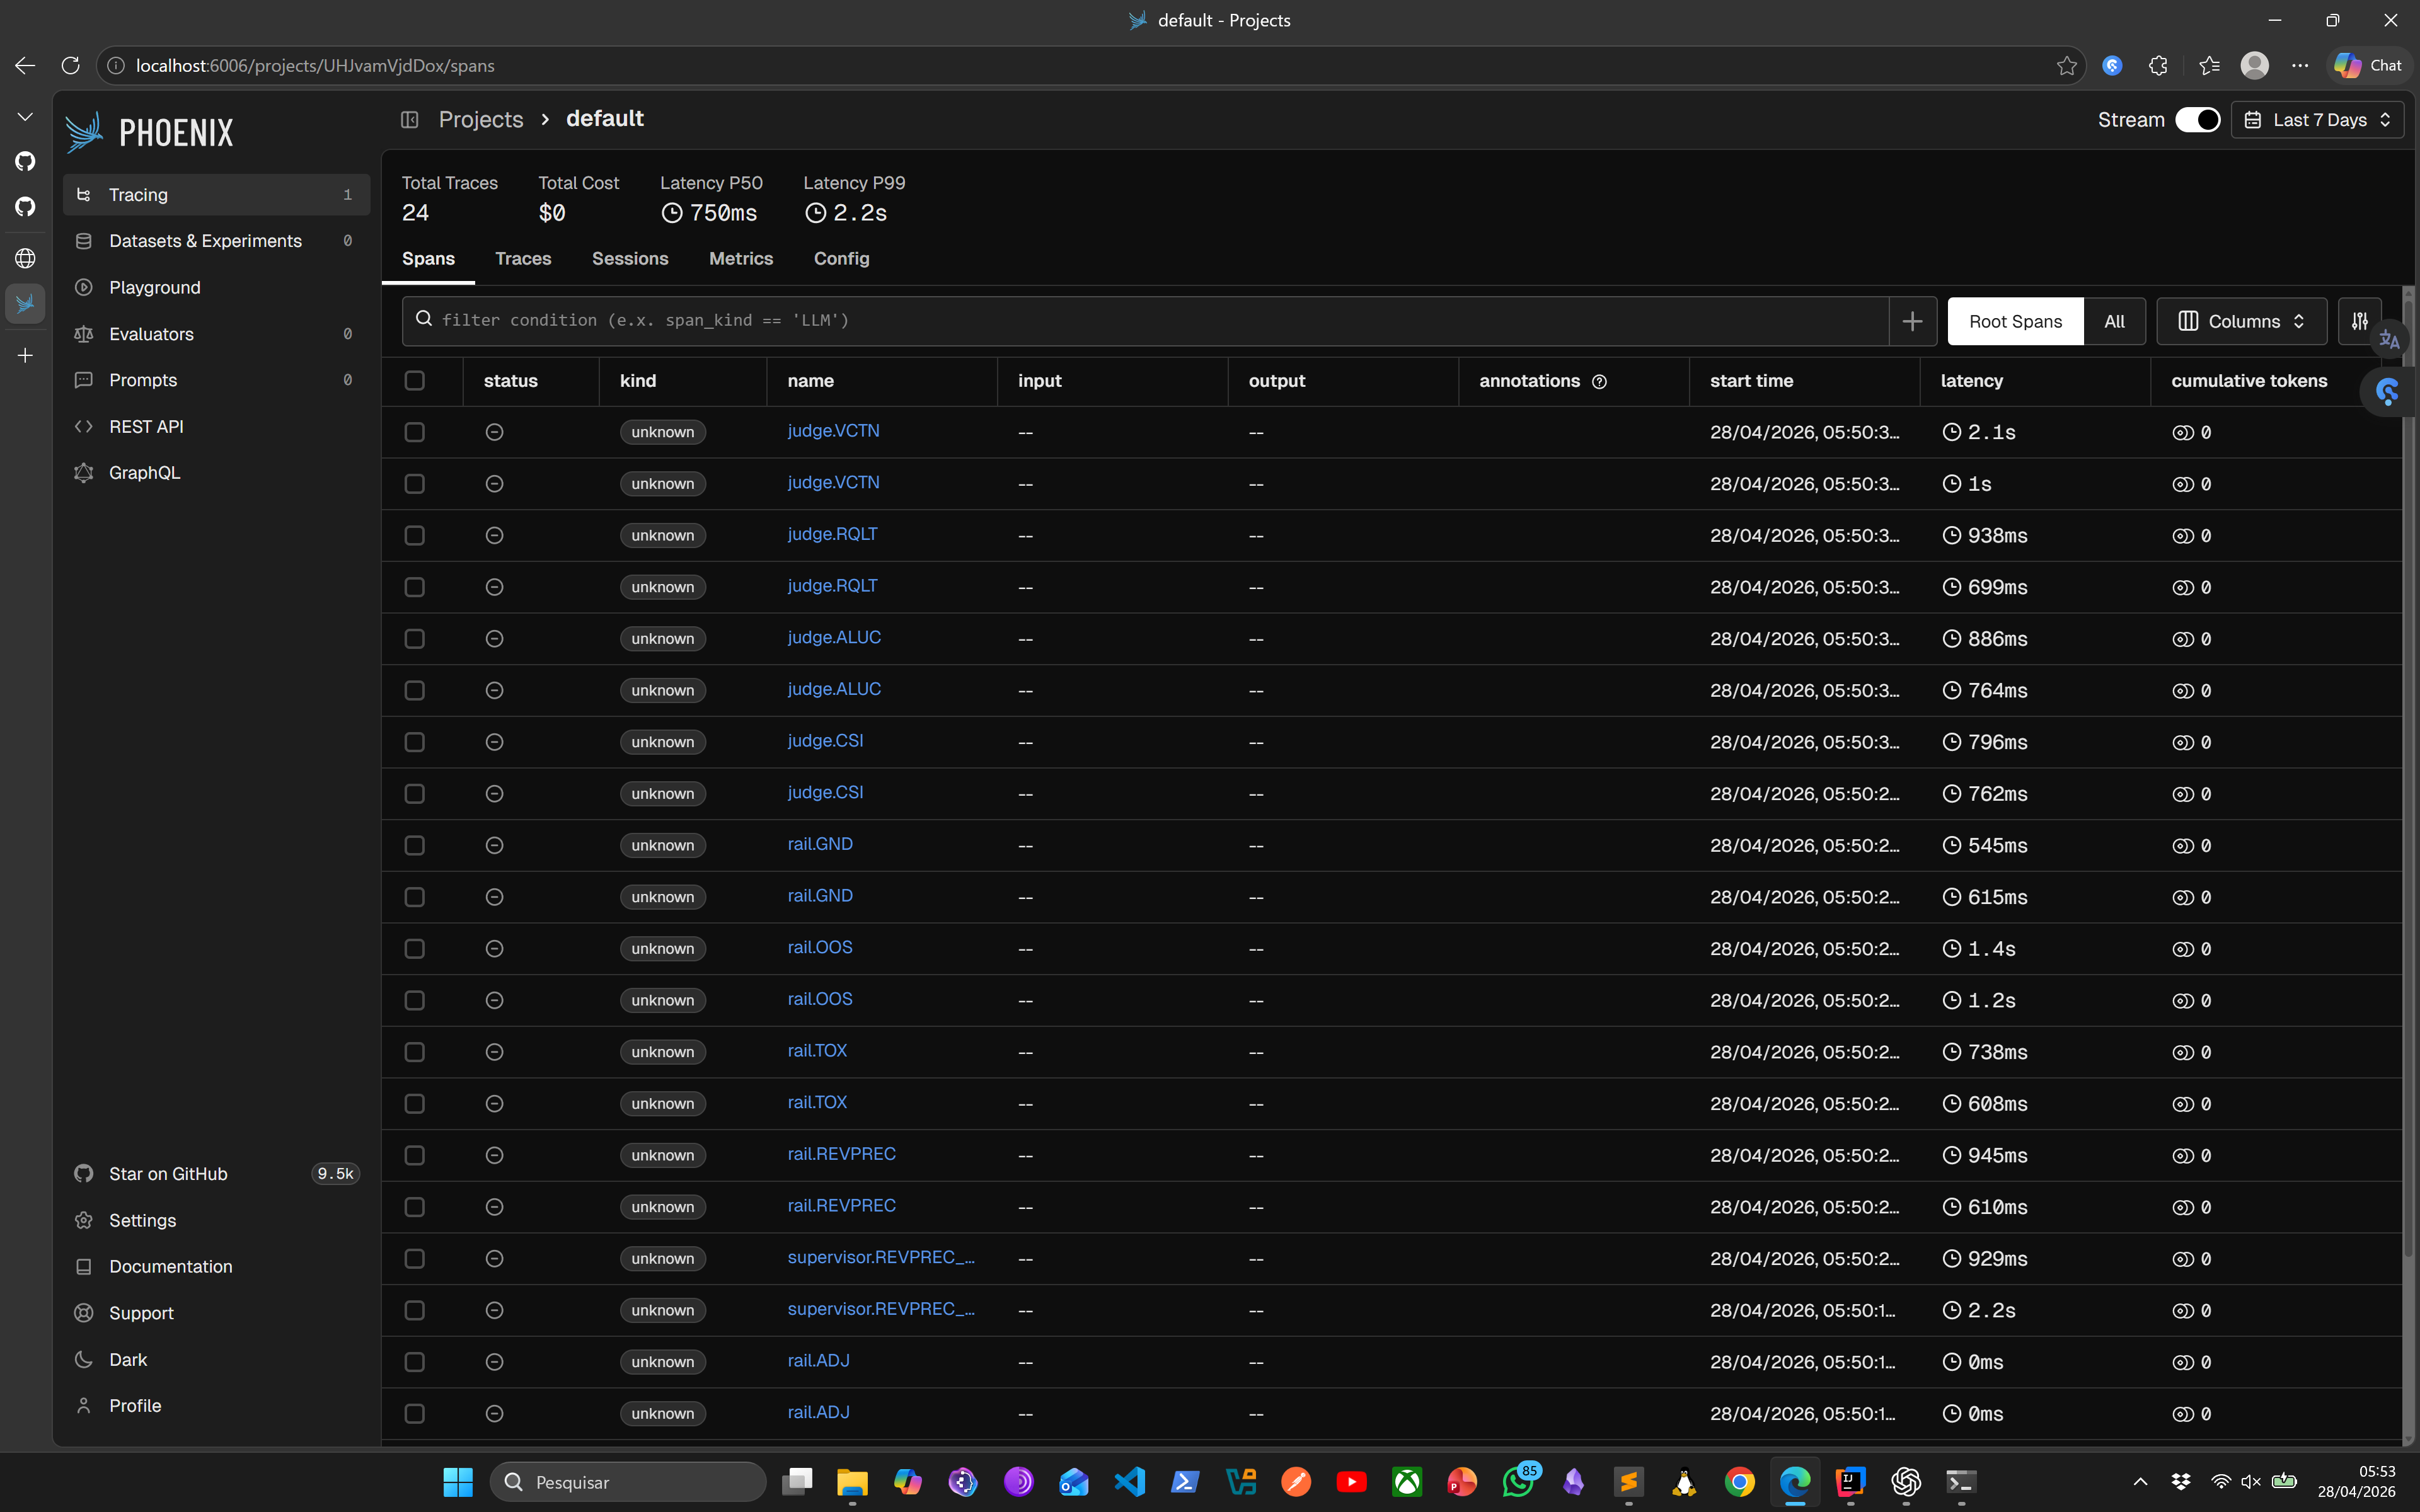
Task: Select the All spans filter button
Action: point(2114,321)
